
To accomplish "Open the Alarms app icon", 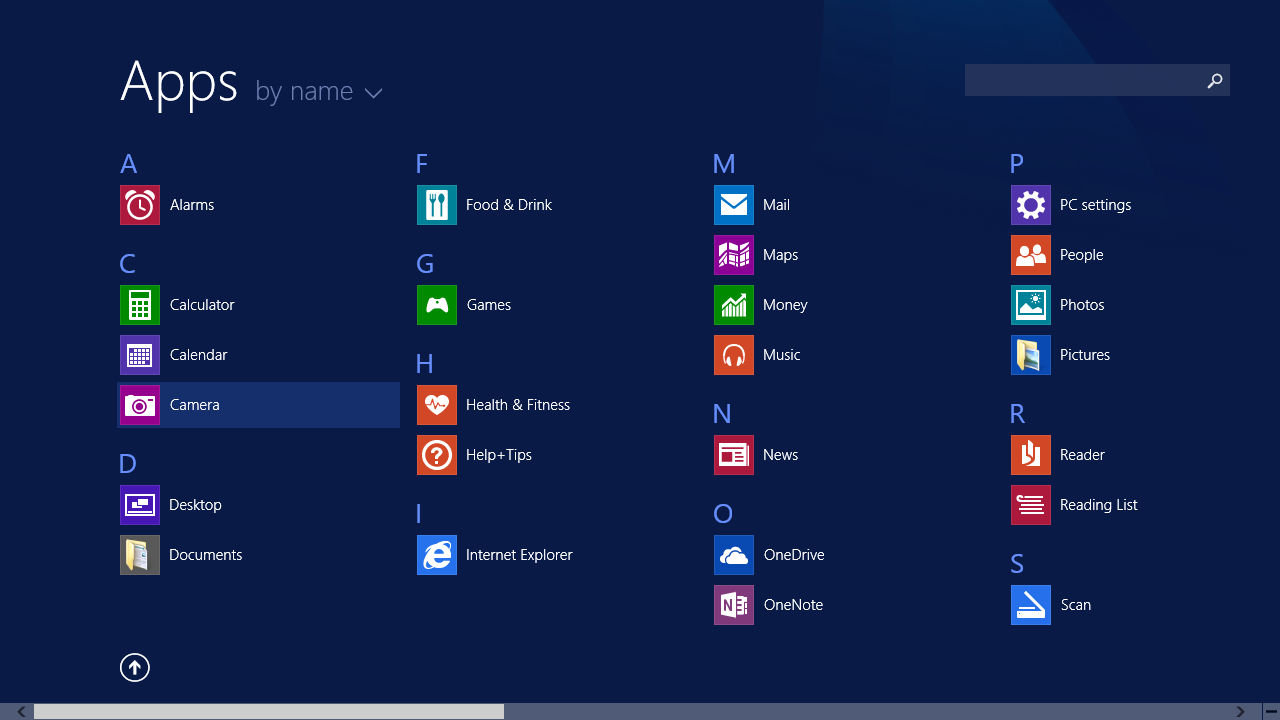I will click(x=140, y=205).
